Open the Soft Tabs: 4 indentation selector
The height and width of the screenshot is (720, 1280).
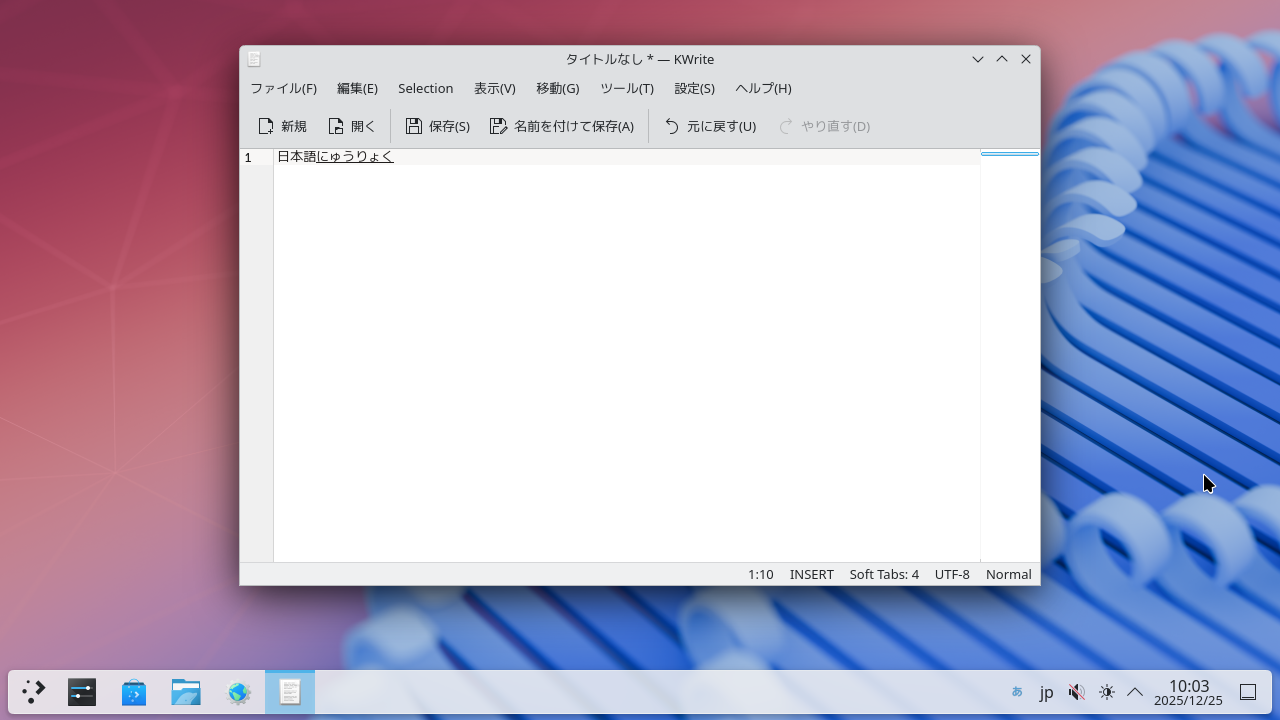(x=884, y=574)
